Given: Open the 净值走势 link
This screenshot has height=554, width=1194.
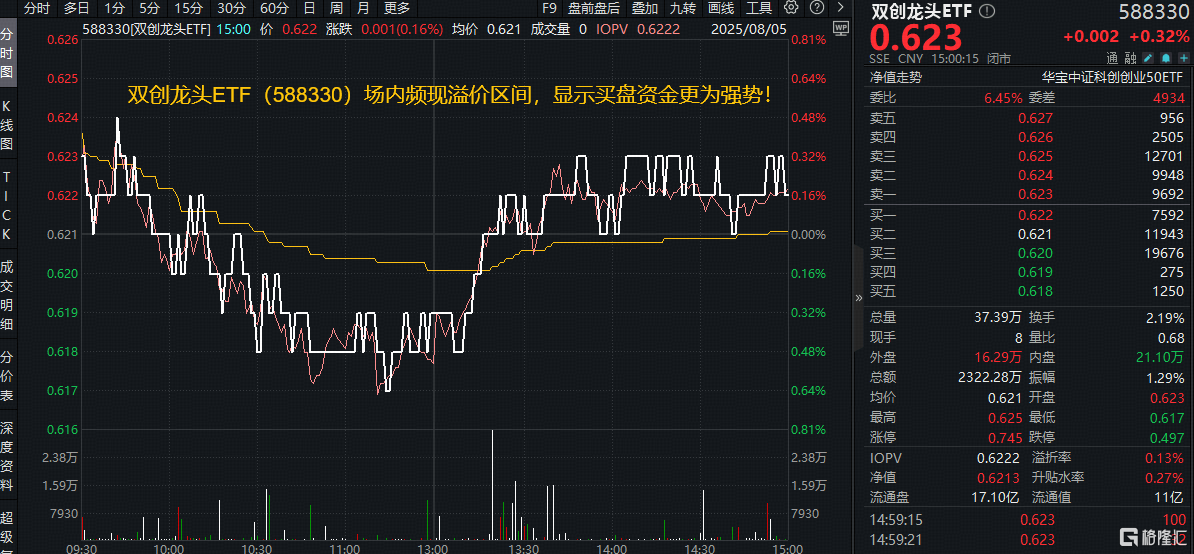Looking at the screenshot, I should coord(896,77).
